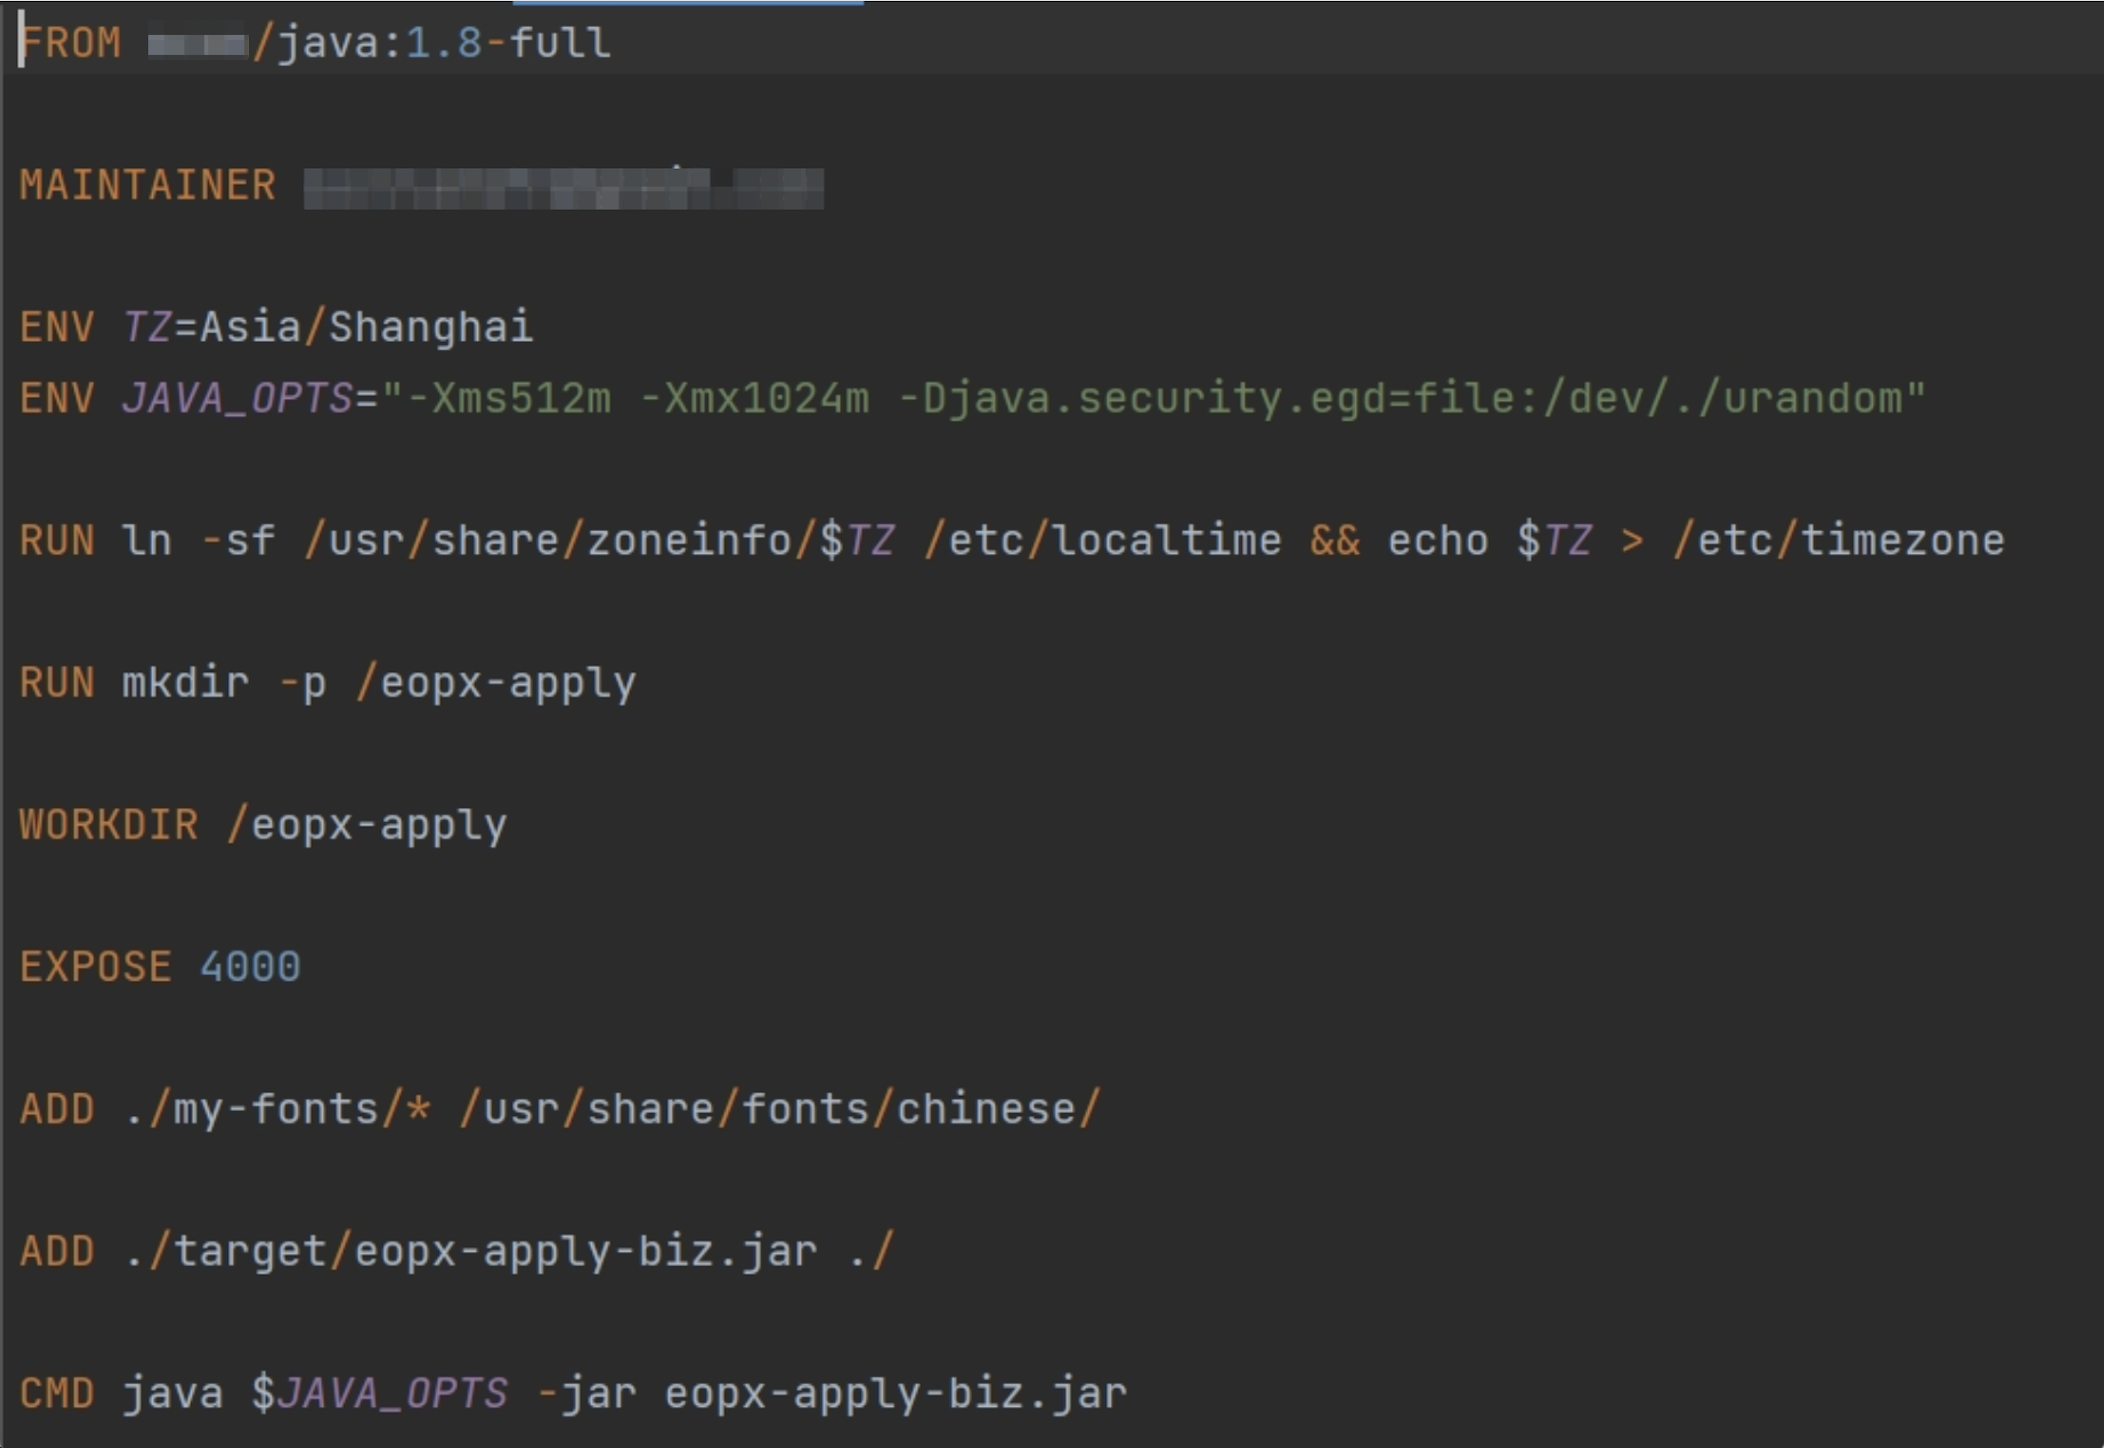Click the -Xmx1024m option in string
The width and height of the screenshot is (2104, 1448).
pyautogui.click(x=754, y=399)
